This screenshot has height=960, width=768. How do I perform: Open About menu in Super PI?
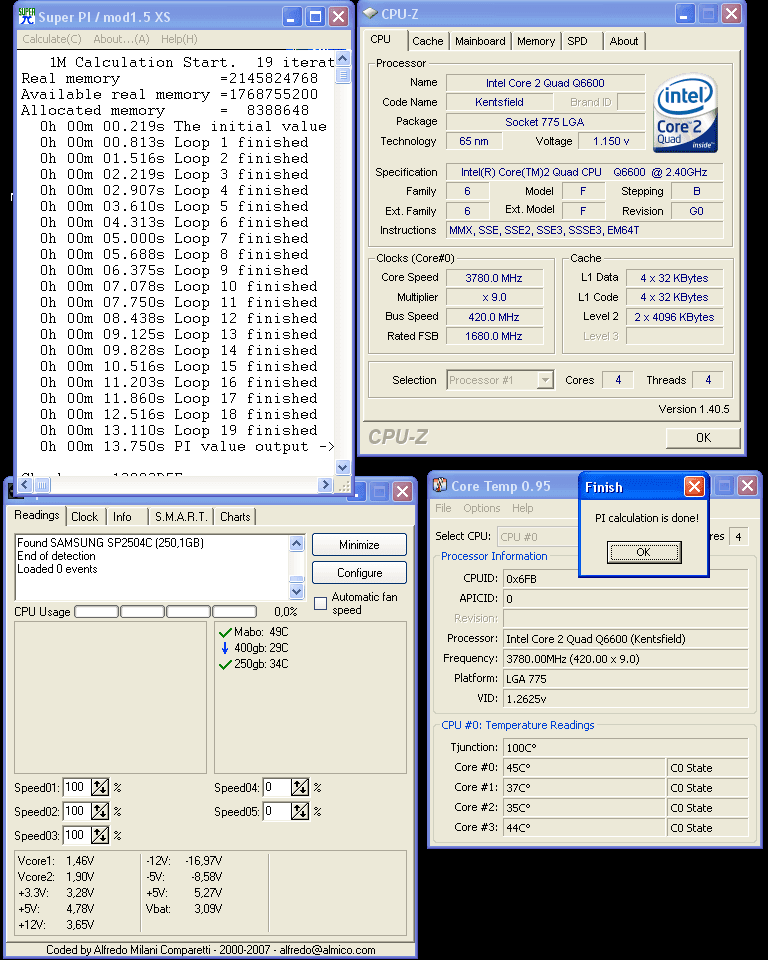(121, 39)
